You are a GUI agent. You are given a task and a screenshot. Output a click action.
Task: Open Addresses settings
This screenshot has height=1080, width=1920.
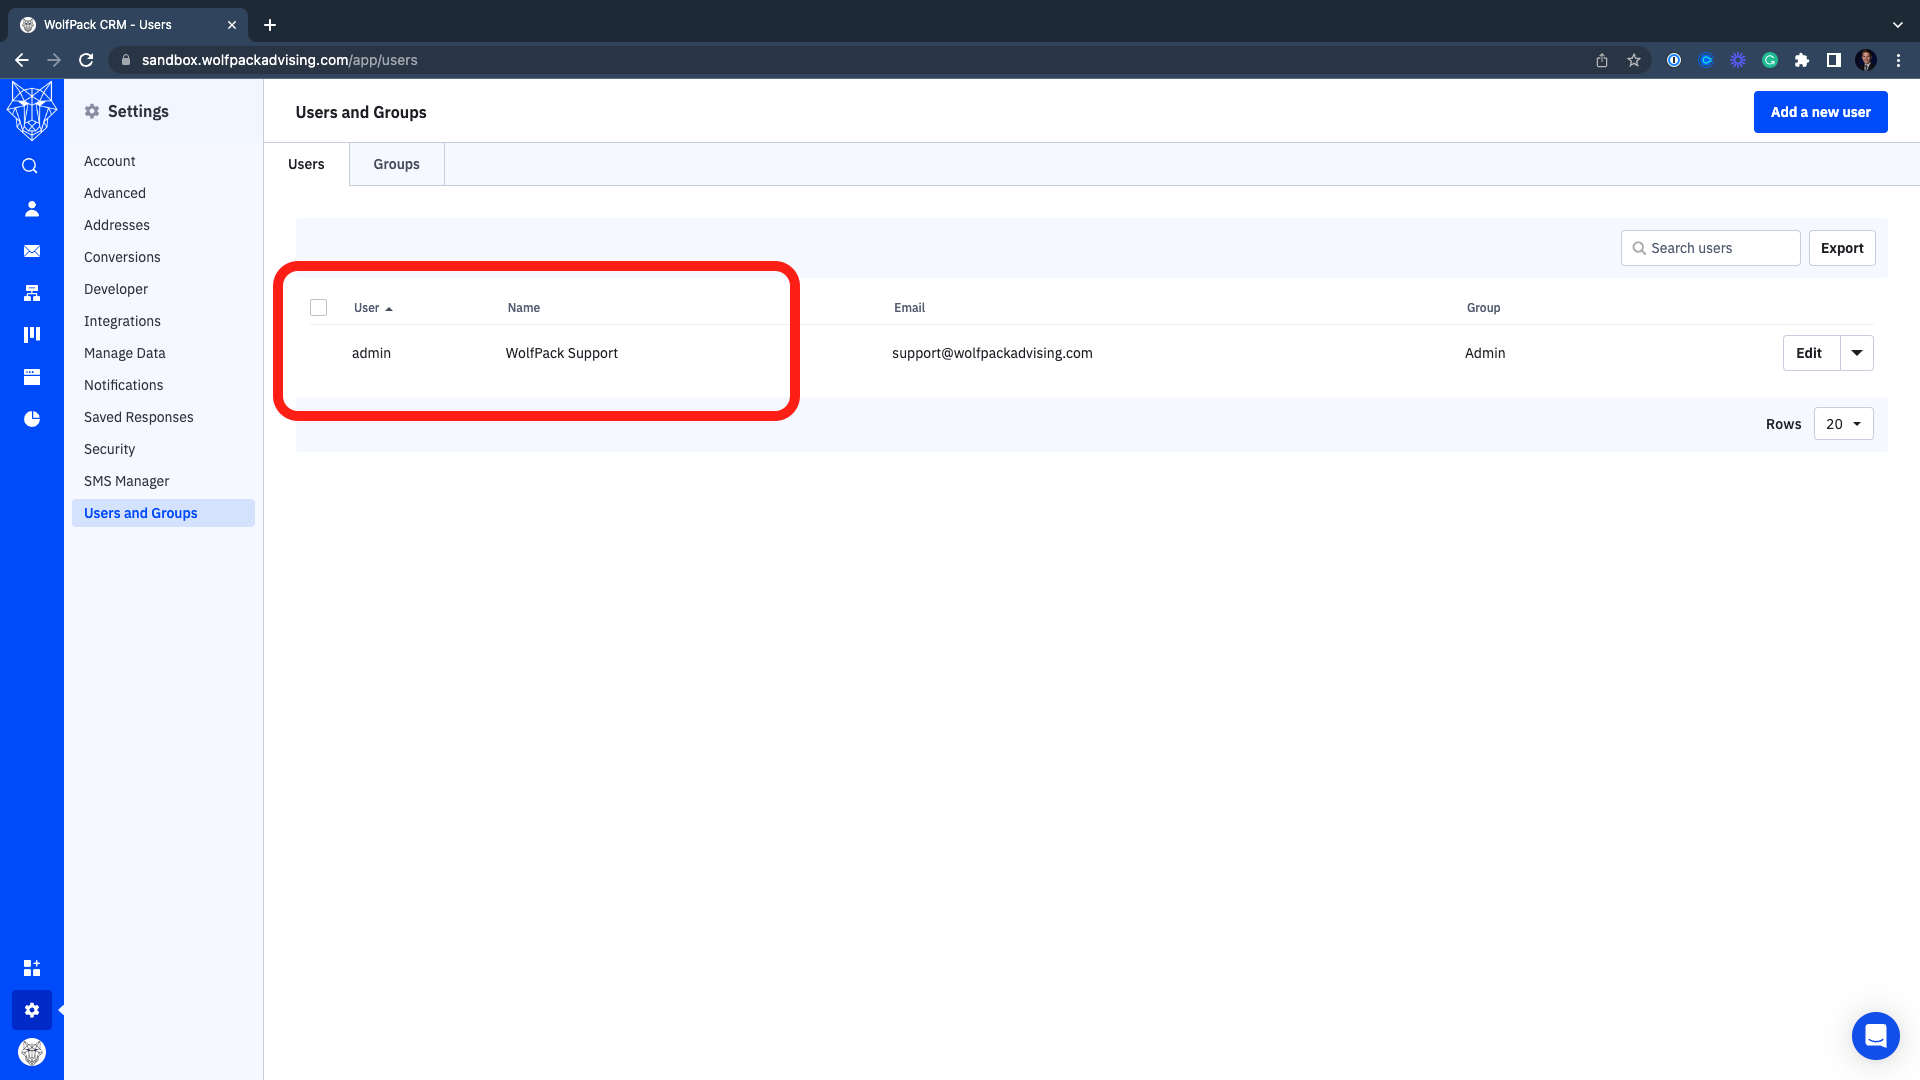[117, 225]
